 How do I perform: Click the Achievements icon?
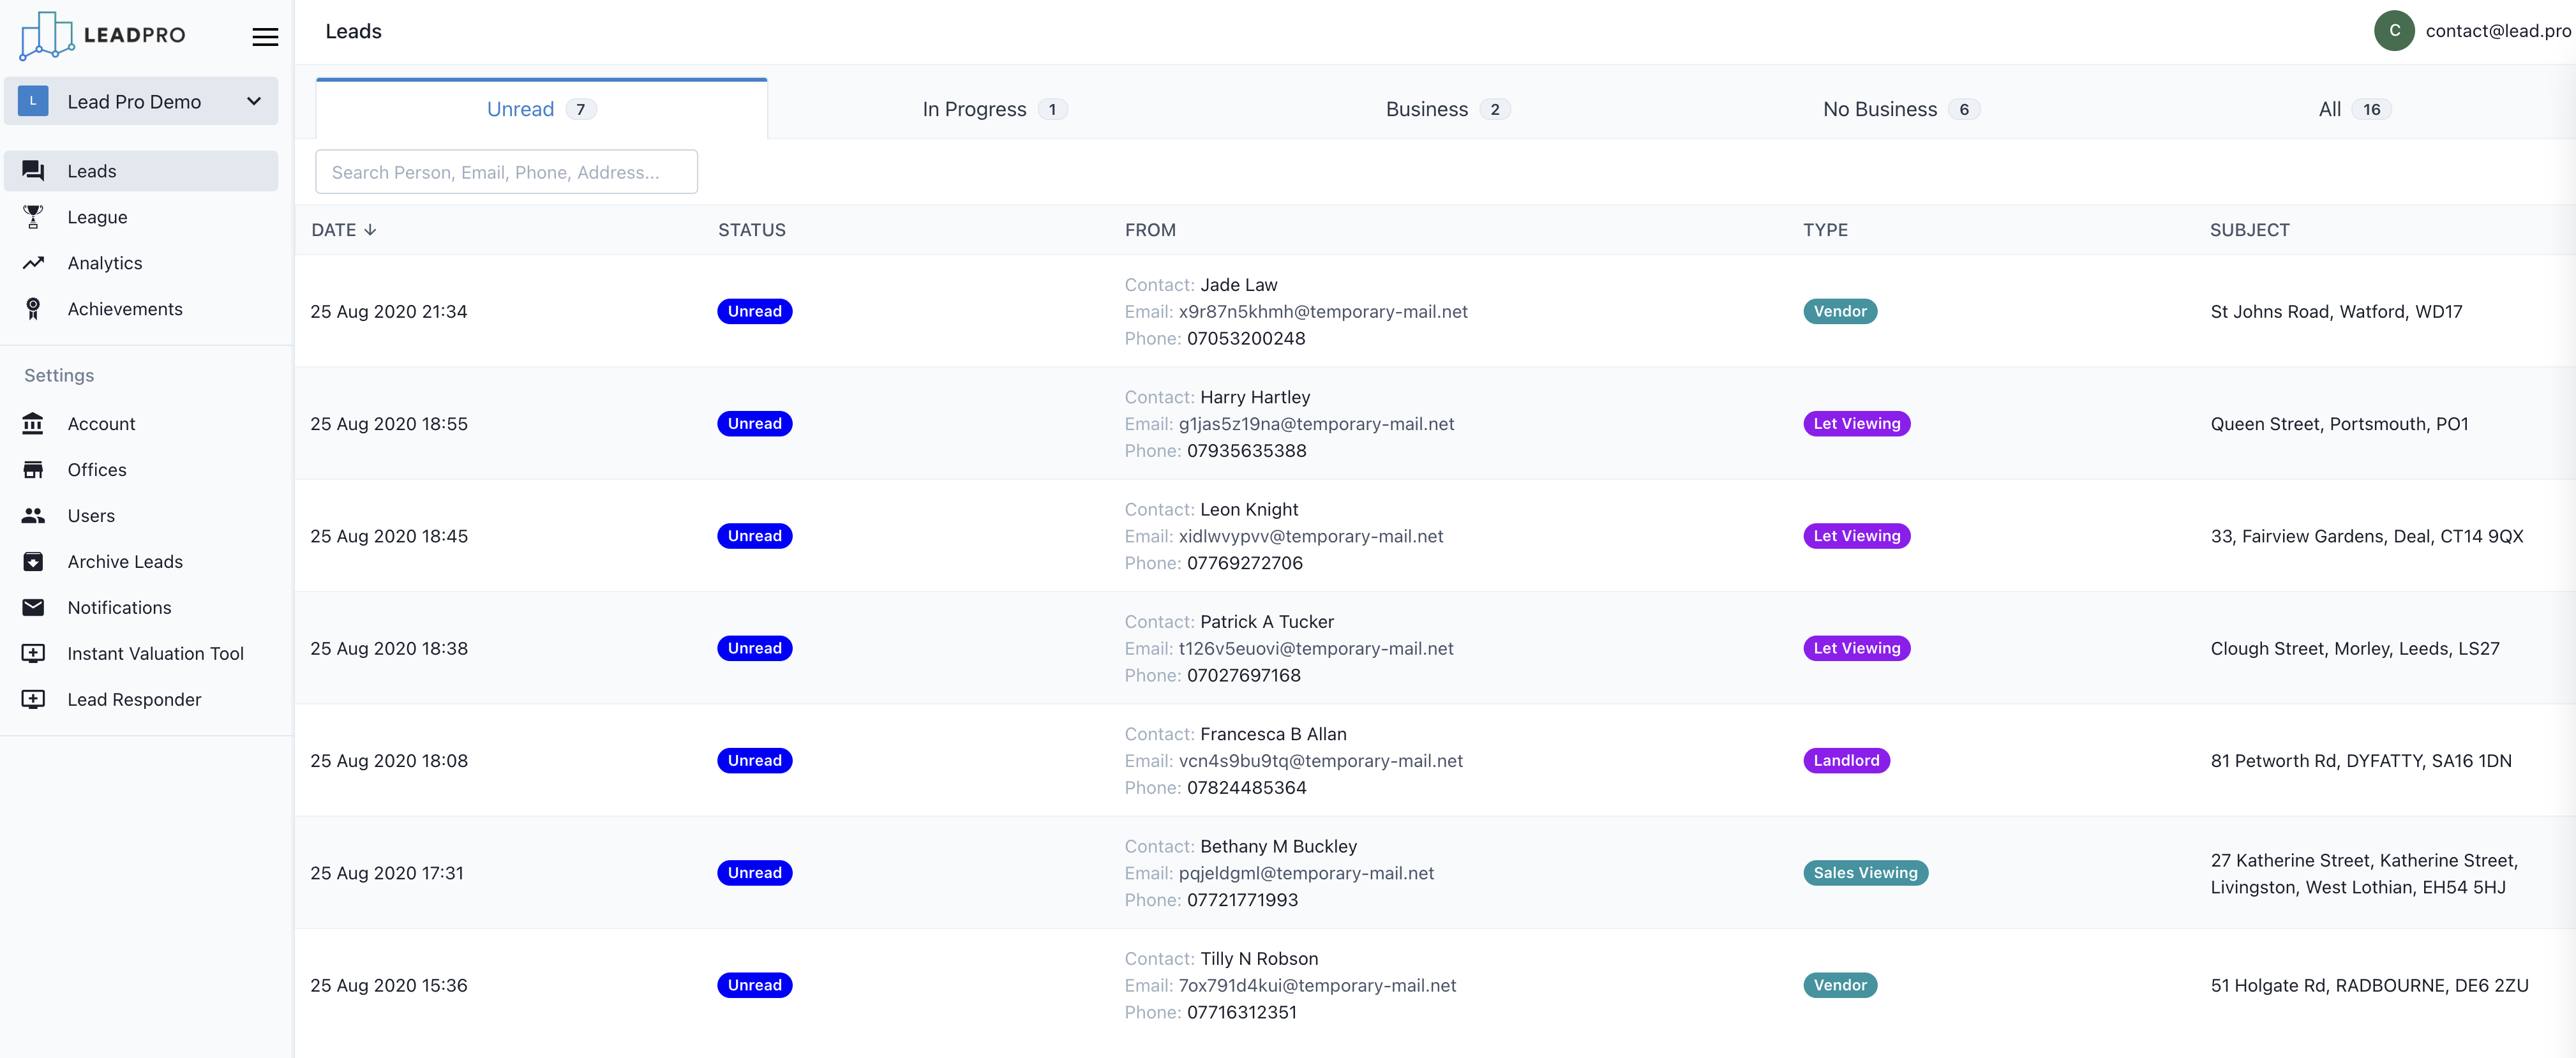[x=34, y=308]
